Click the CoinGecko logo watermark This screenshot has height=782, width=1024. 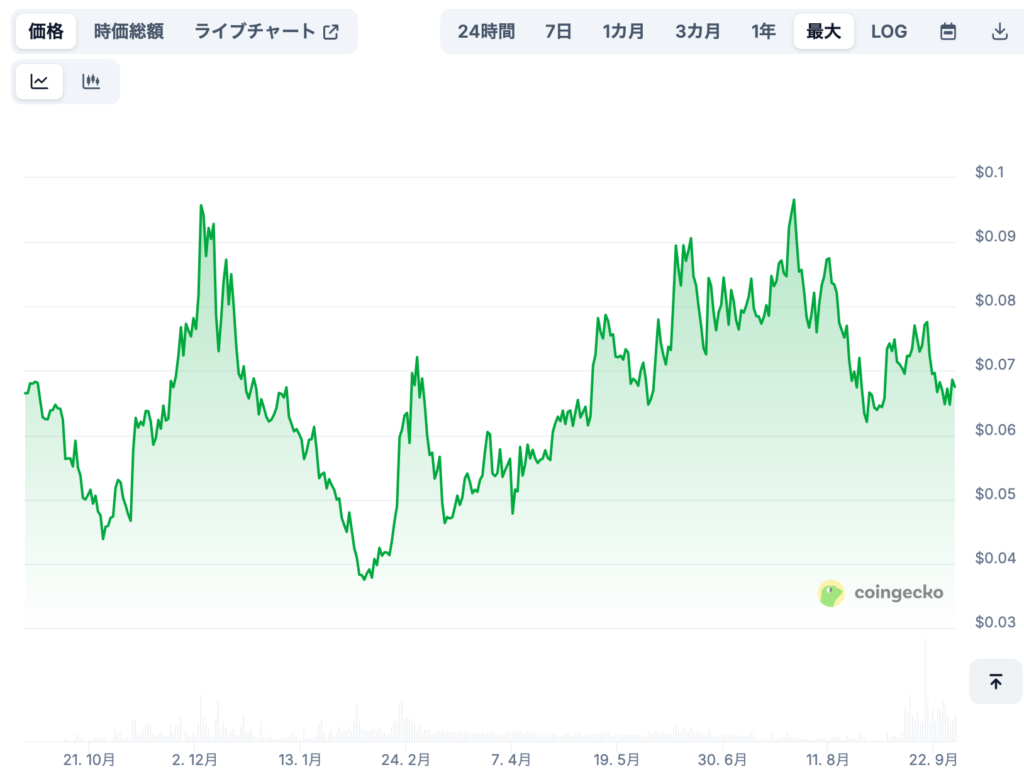pyautogui.click(x=881, y=593)
